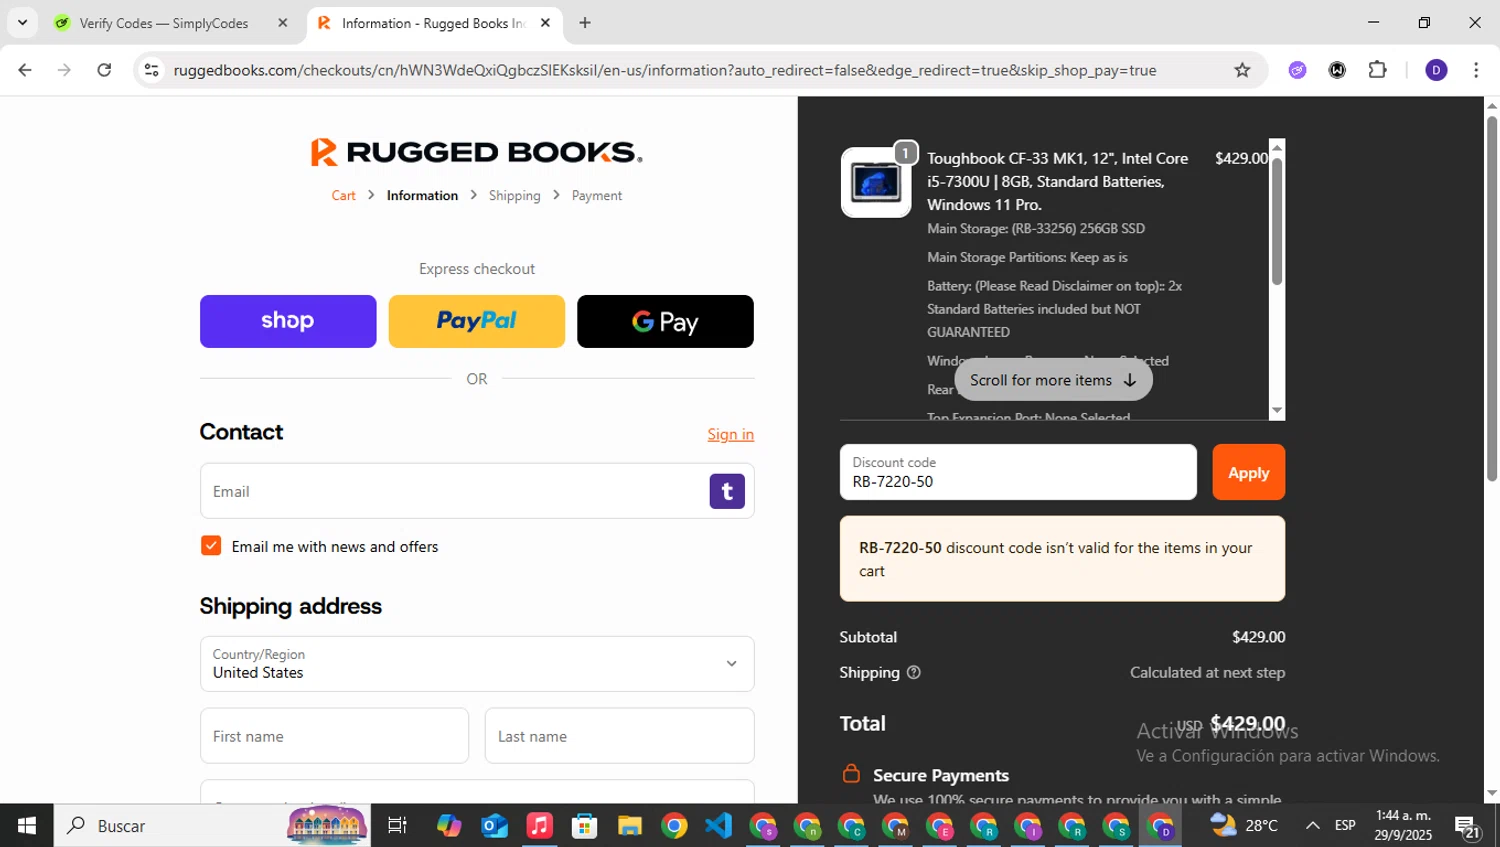Open the site information icon in address bar
The width and height of the screenshot is (1500, 847).
(151, 70)
